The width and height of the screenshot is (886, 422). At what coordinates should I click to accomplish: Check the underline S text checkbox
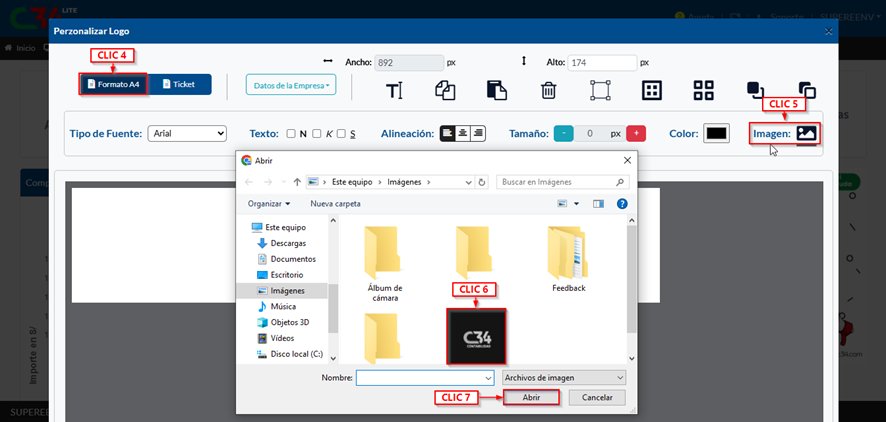(x=341, y=134)
